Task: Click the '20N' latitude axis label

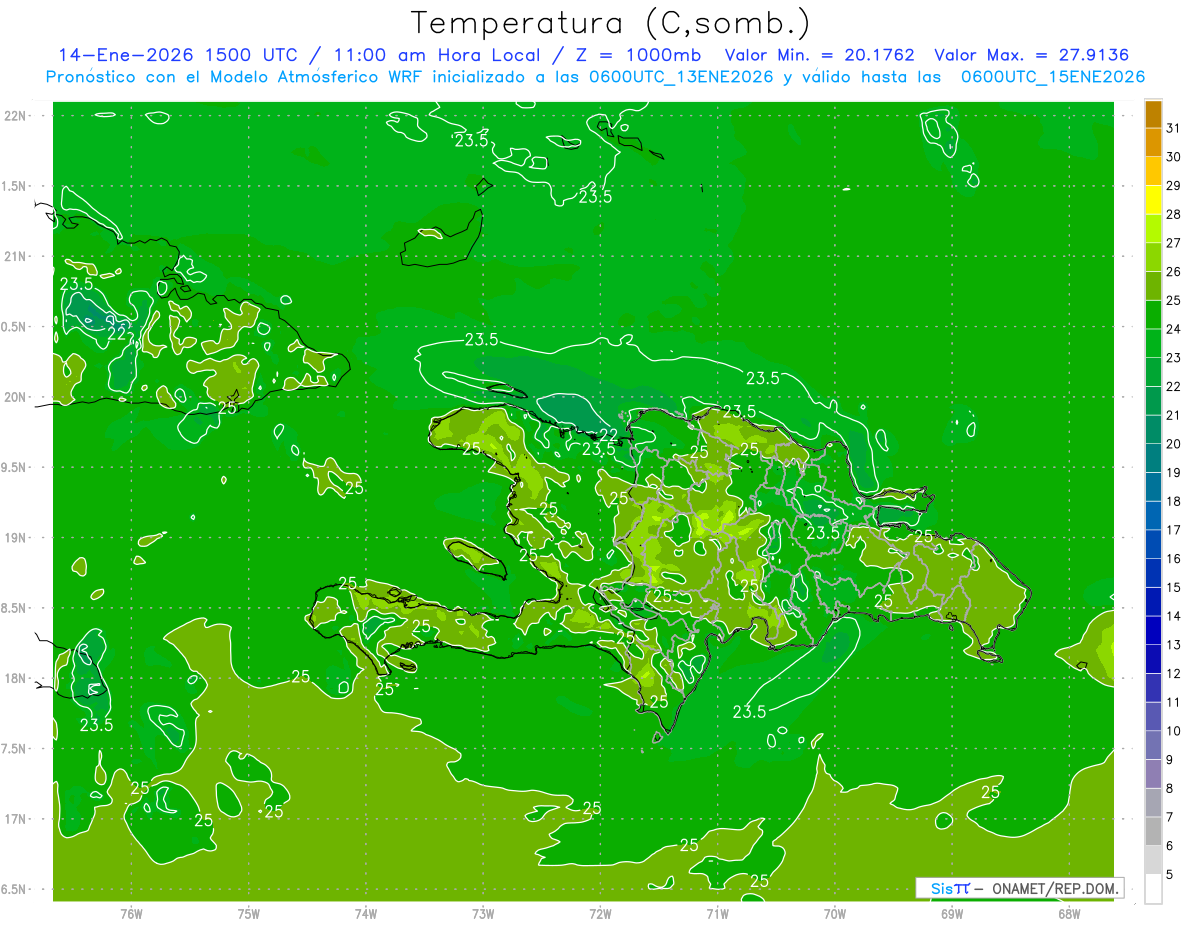Action: 17,397
